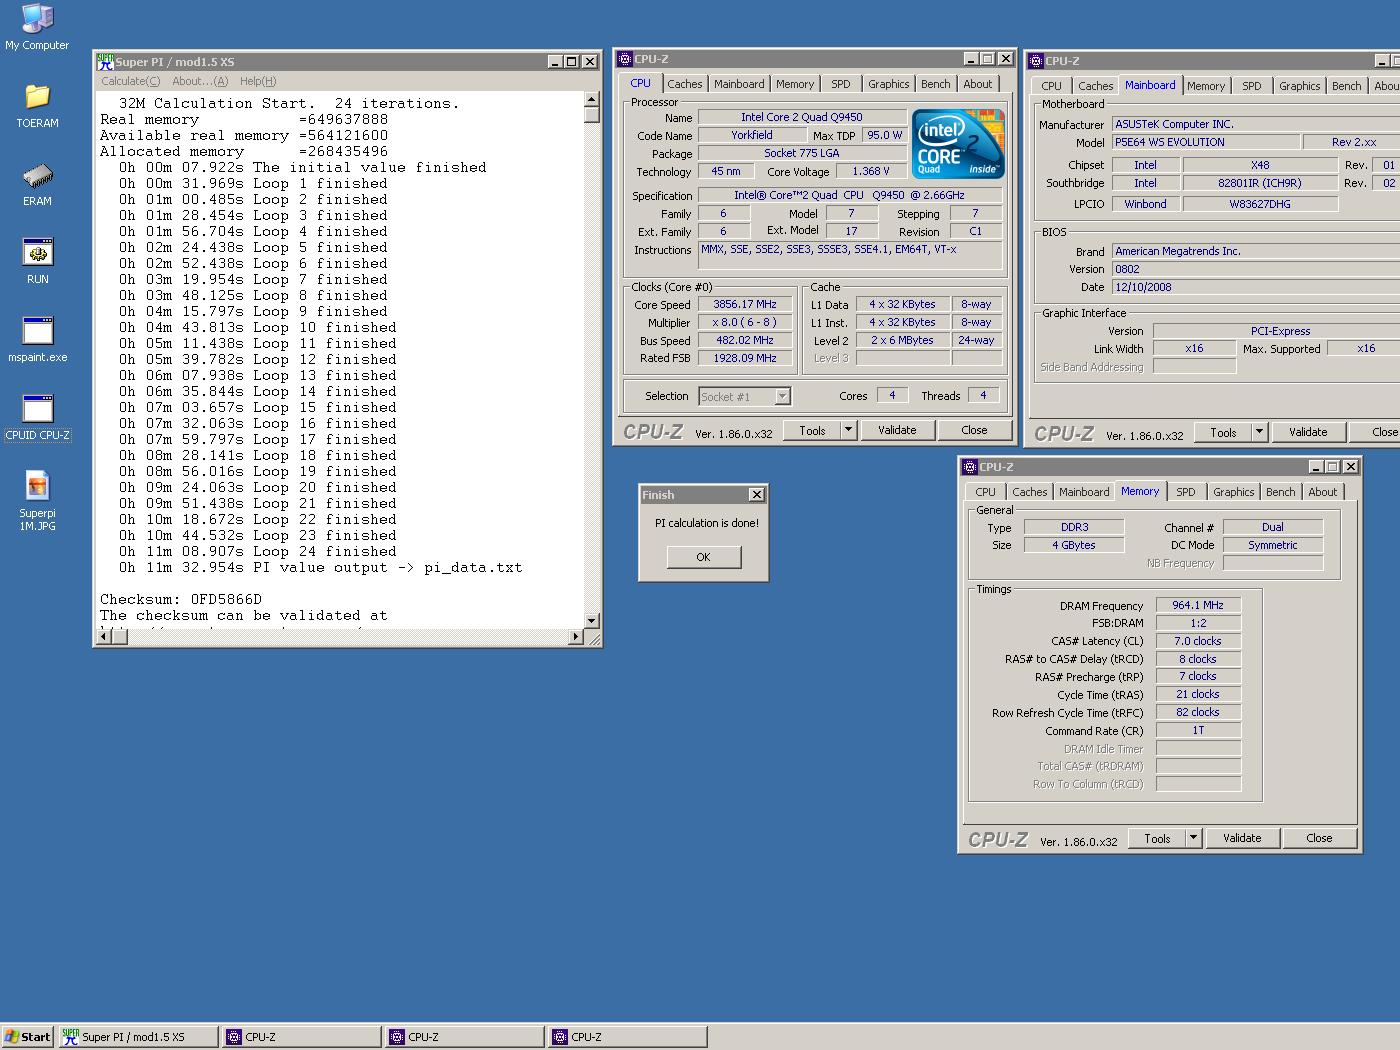Click DRAM Frequency value 964.1 MHz

[x=1198, y=605]
